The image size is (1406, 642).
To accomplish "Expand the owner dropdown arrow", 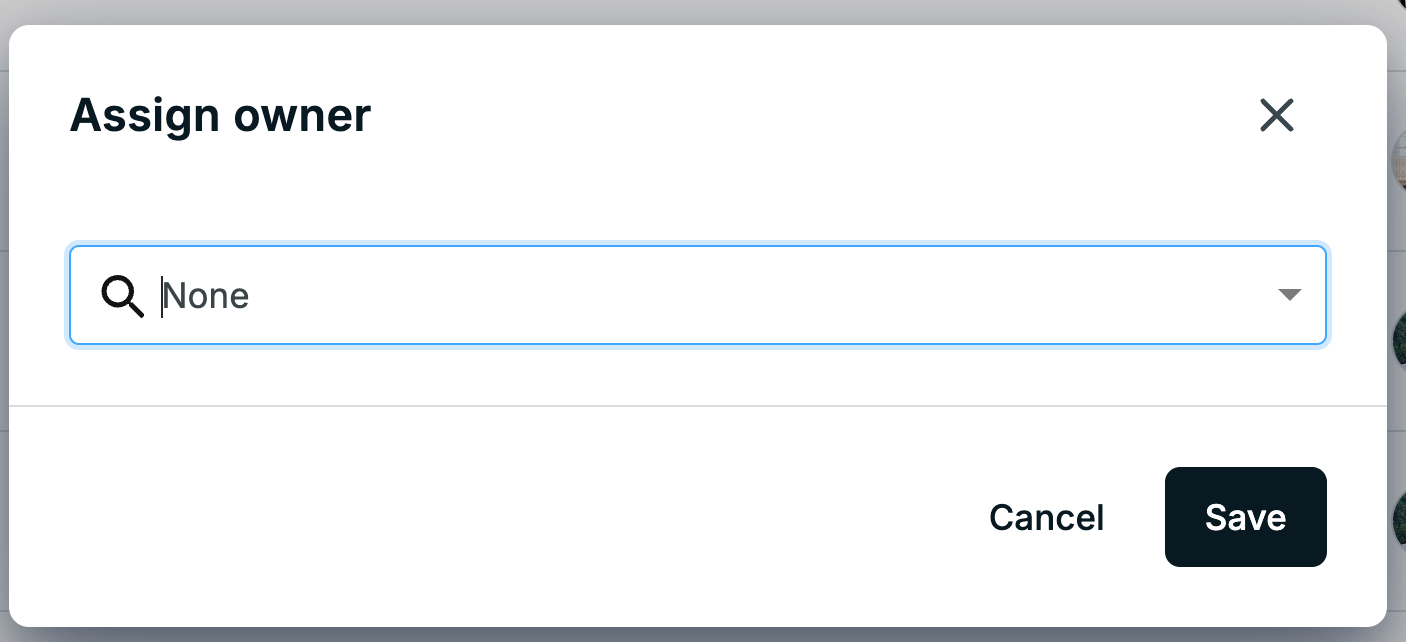I will (1290, 295).
